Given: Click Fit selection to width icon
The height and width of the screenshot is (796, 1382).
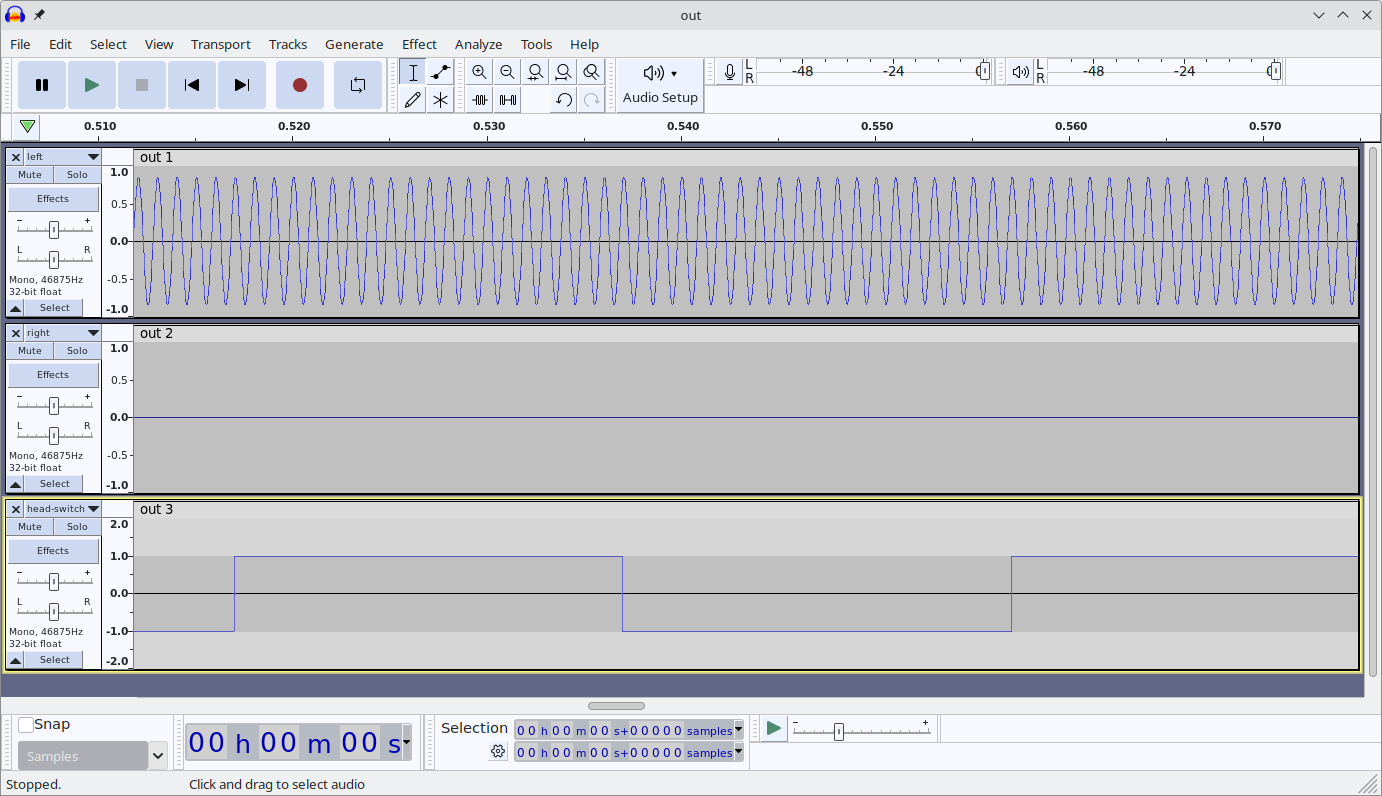Looking at the screenshot, I should point(536,72).
